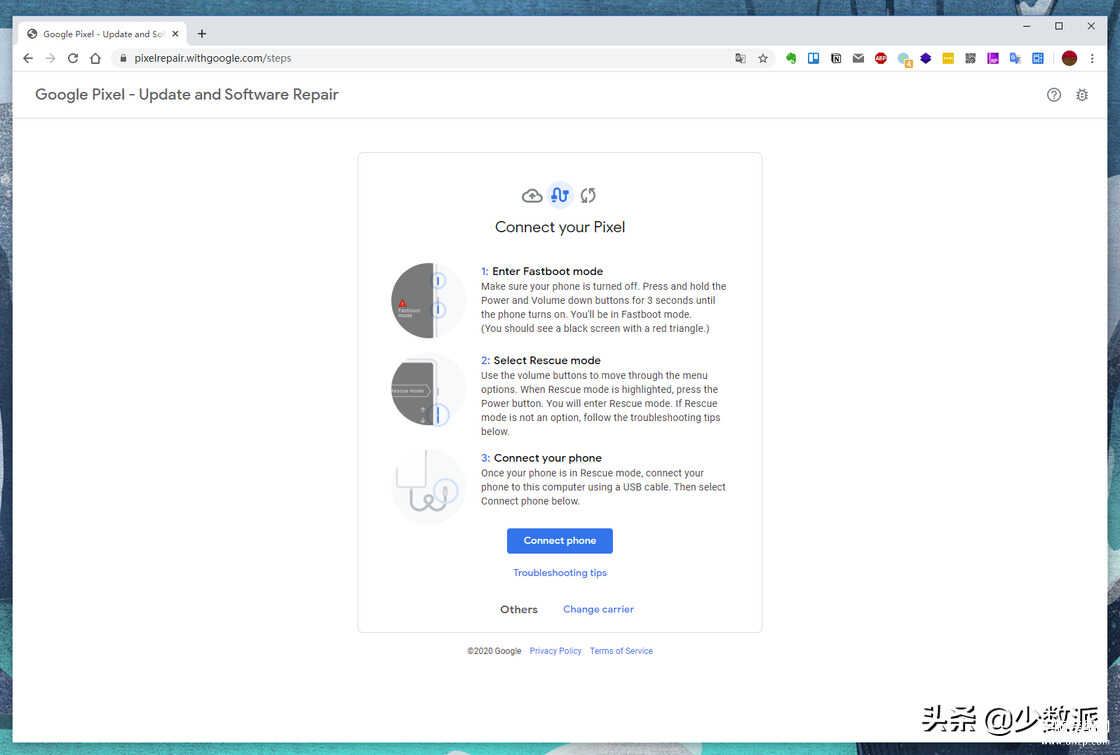
Task: Click the 'Connect your phone' step title
Action: tap(548, 458)
